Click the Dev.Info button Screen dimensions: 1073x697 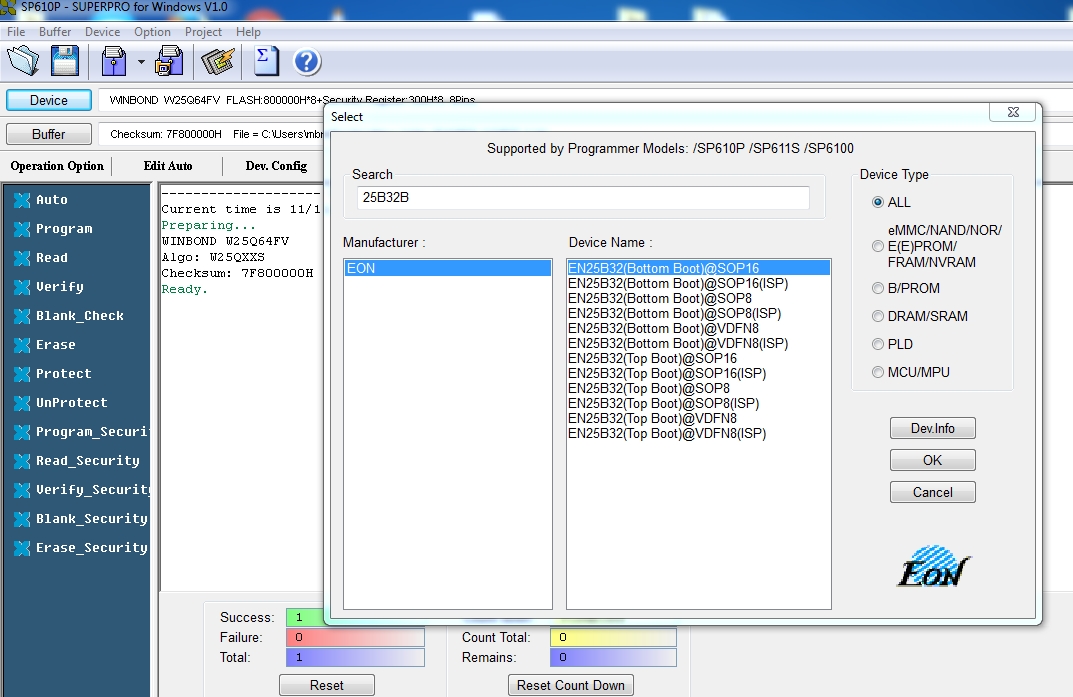(x=932, y=428)
